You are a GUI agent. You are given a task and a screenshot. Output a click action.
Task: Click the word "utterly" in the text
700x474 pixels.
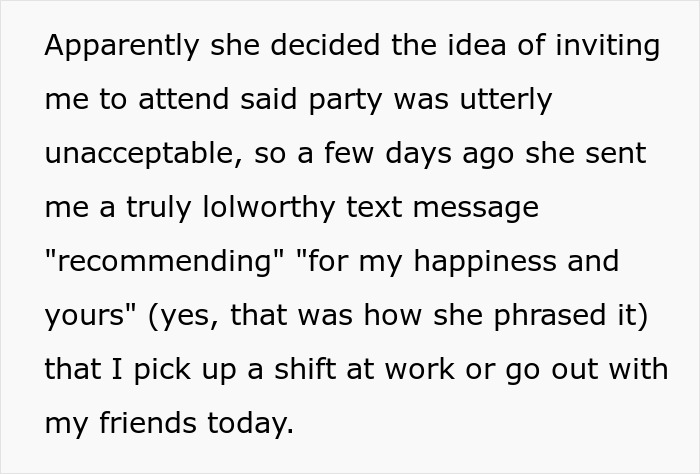click(x=506, y=99)
